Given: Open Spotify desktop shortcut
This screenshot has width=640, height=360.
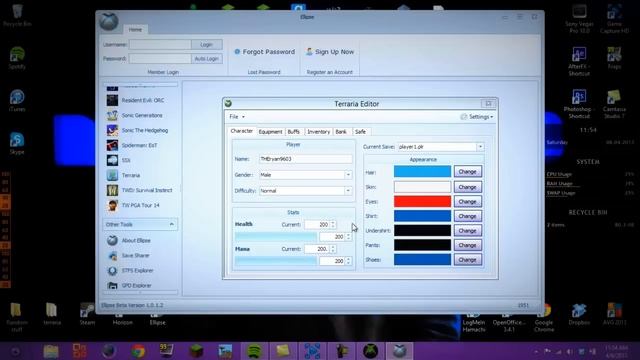Looking at the screenshot, I should (x=17, y=54).
